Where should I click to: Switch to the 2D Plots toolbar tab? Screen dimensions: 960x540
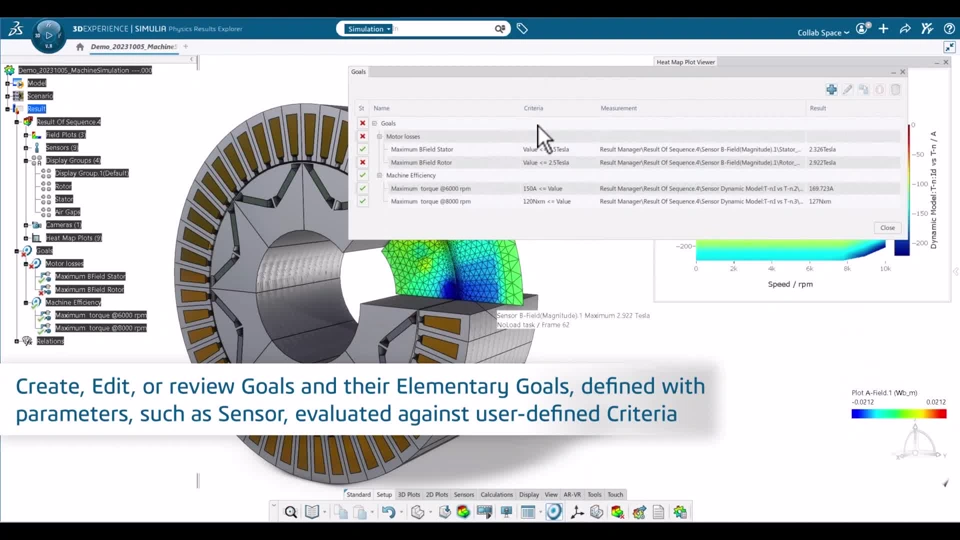[x=437, y=495]
